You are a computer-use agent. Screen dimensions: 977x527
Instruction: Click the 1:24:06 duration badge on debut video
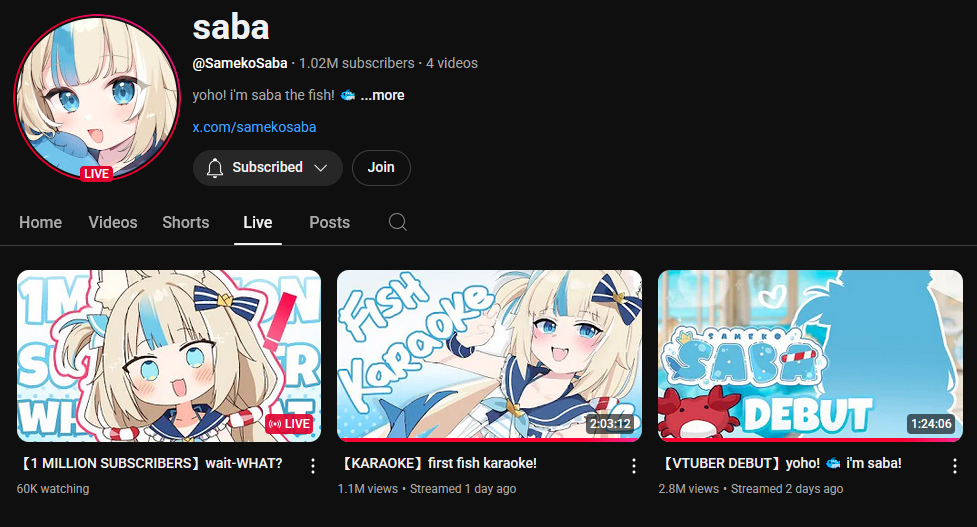[932, 424]
